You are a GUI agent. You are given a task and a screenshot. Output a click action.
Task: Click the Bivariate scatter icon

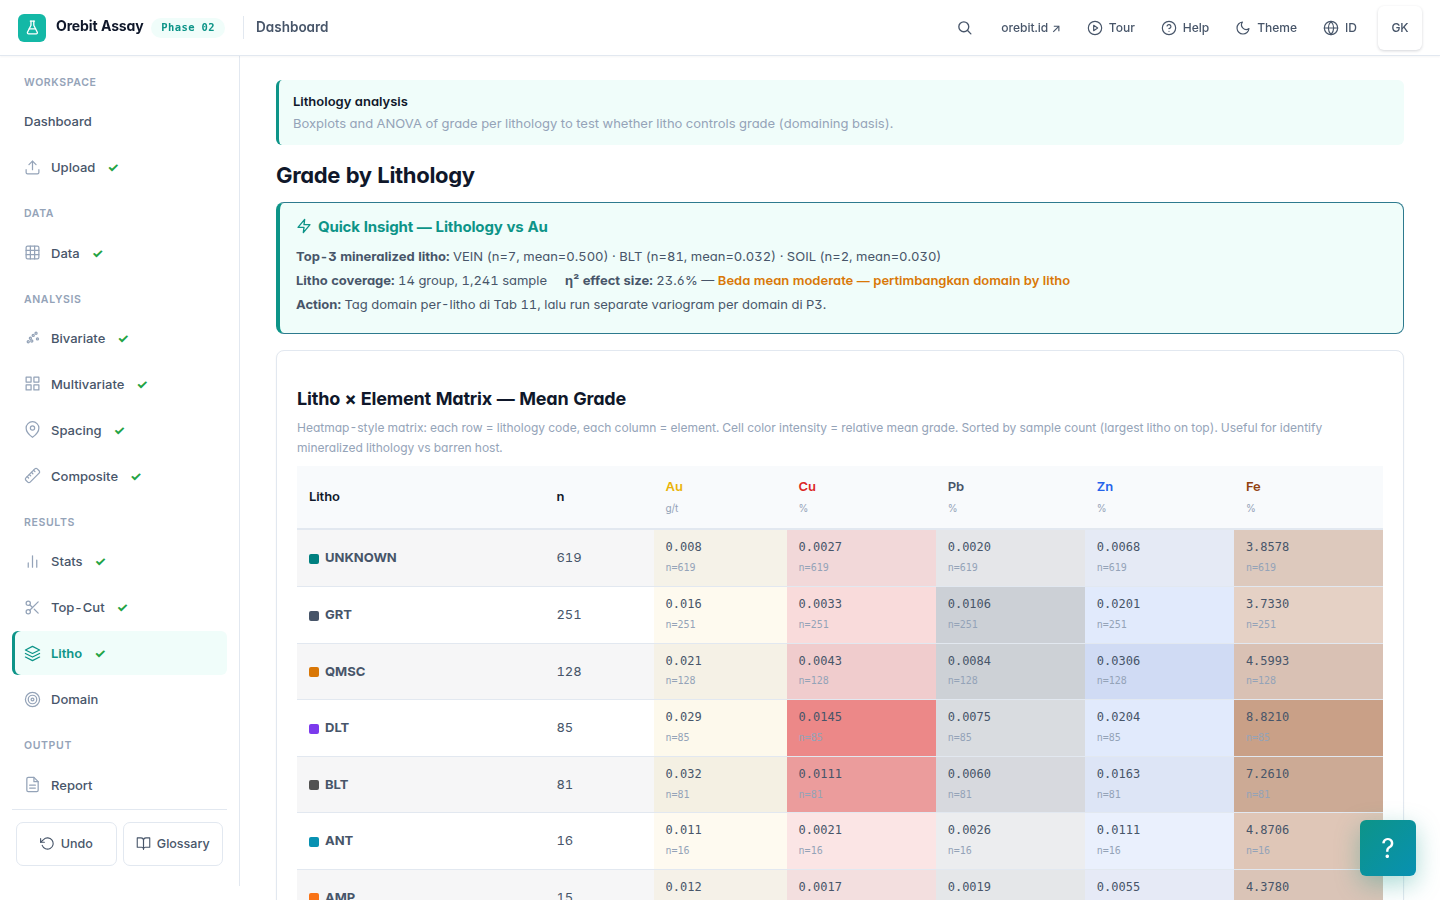[32, 338]
